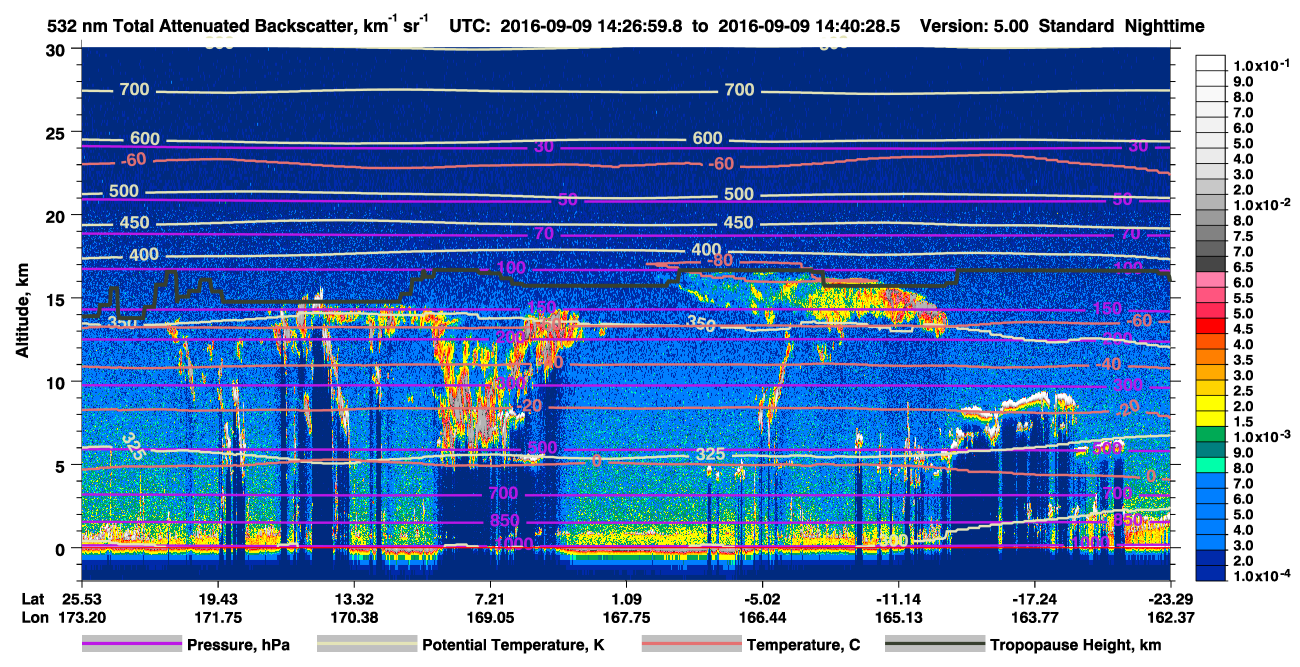The width and height of the screenshot is (1300, 667).
Task: Click the altitude axis tick '10'
Action: pos(58,382)
